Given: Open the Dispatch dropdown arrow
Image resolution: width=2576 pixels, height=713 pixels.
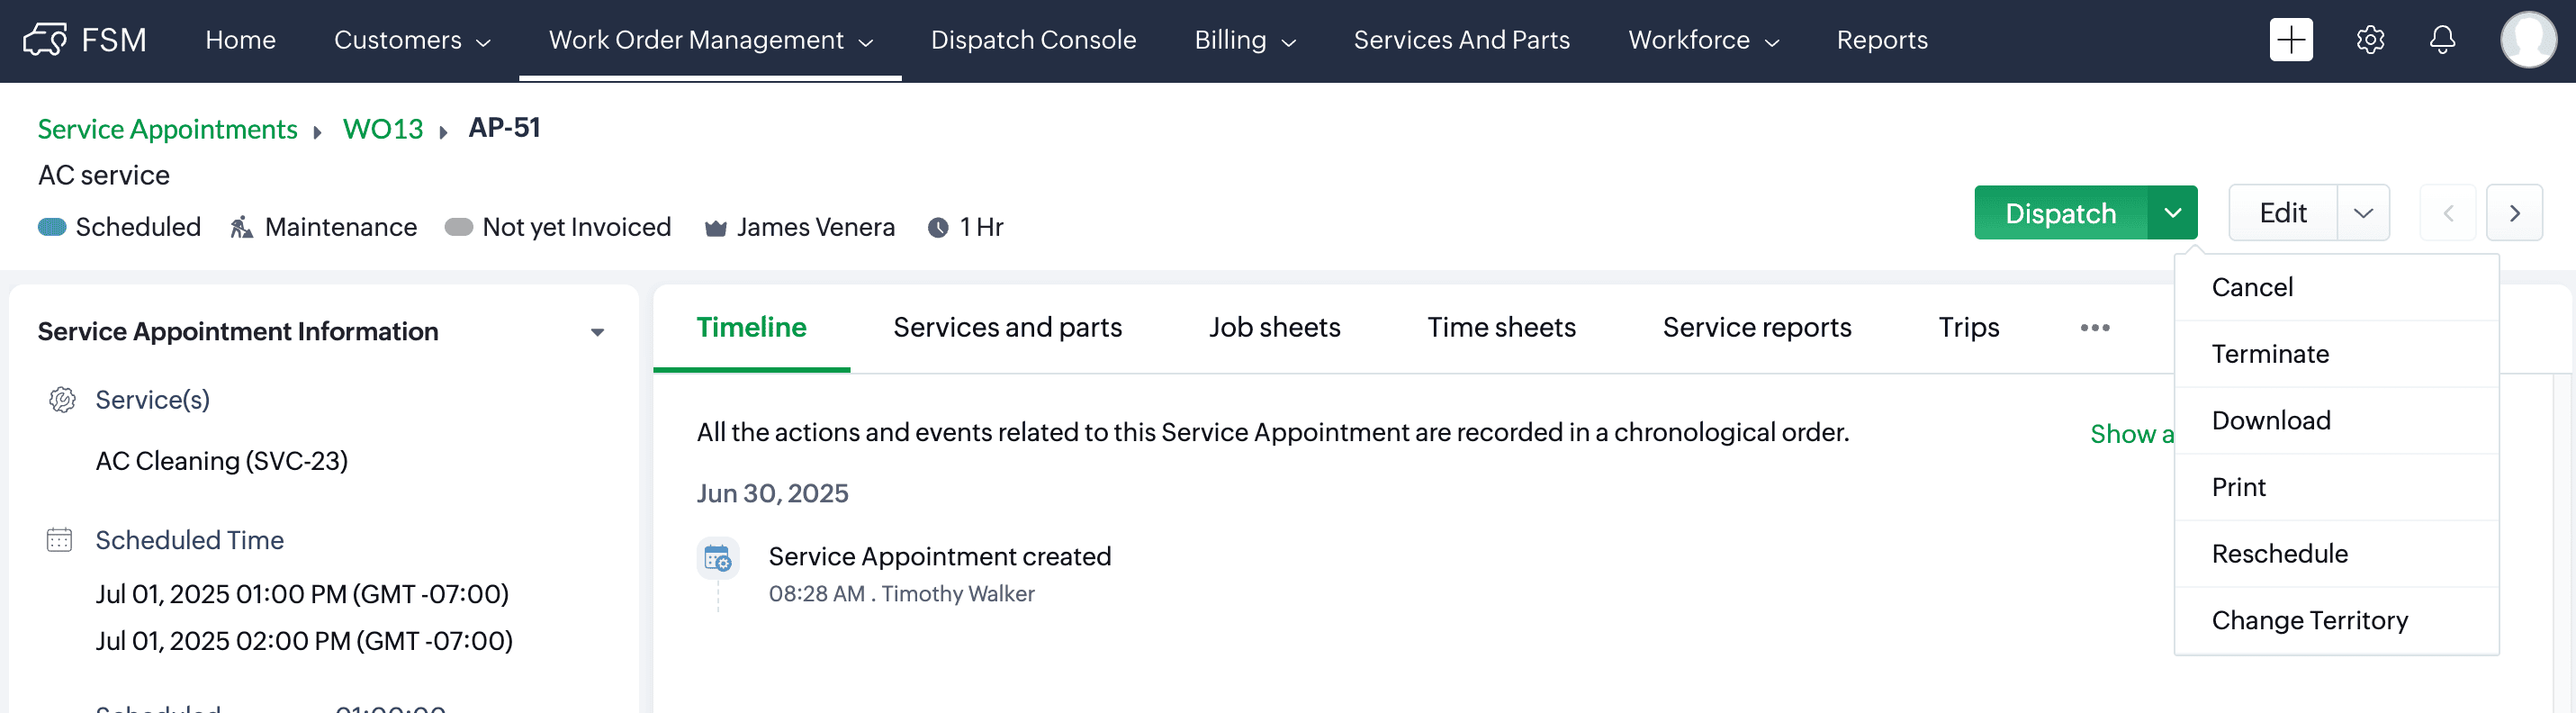Looking at the screenshot, I should pyautogui.click(x=2172, y=213).
